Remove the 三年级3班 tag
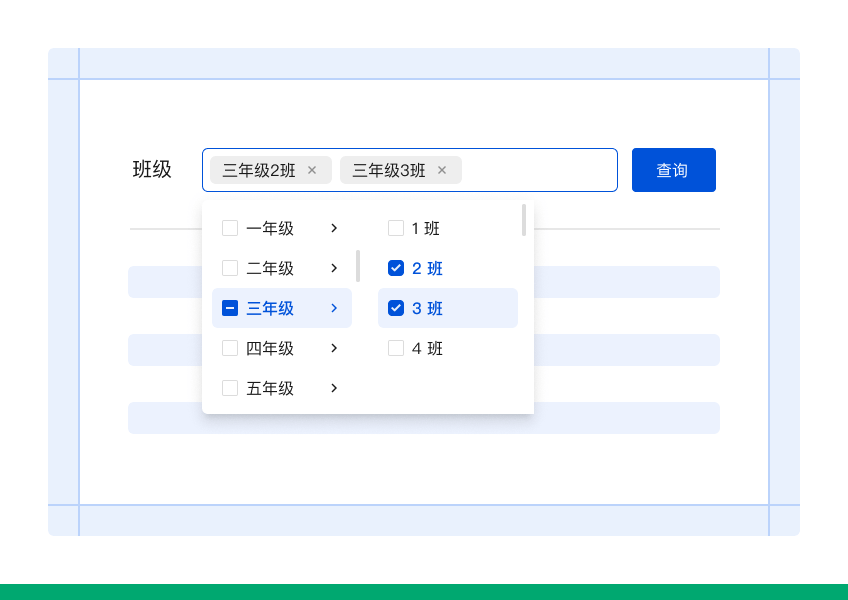Viewport: 848px width, 600px height. tap(442, 170)
